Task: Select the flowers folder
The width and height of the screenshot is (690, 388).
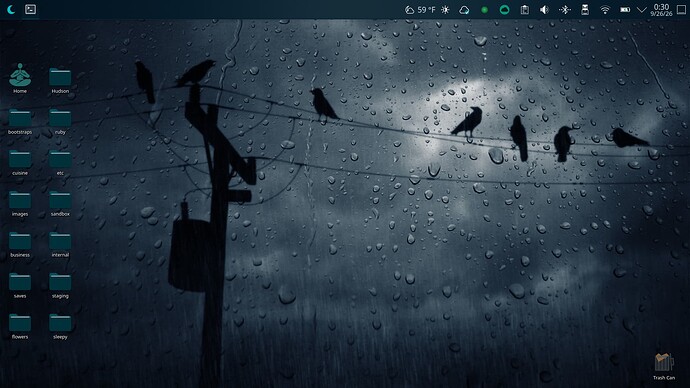Action: point(20,326)
